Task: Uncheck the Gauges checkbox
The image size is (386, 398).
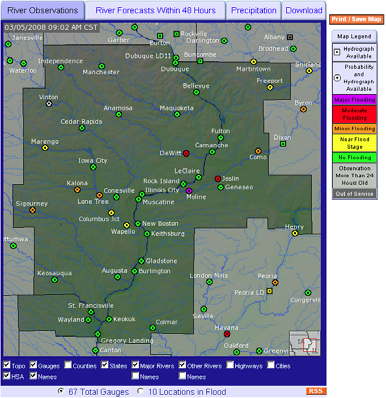Action: tap(33, 365)
